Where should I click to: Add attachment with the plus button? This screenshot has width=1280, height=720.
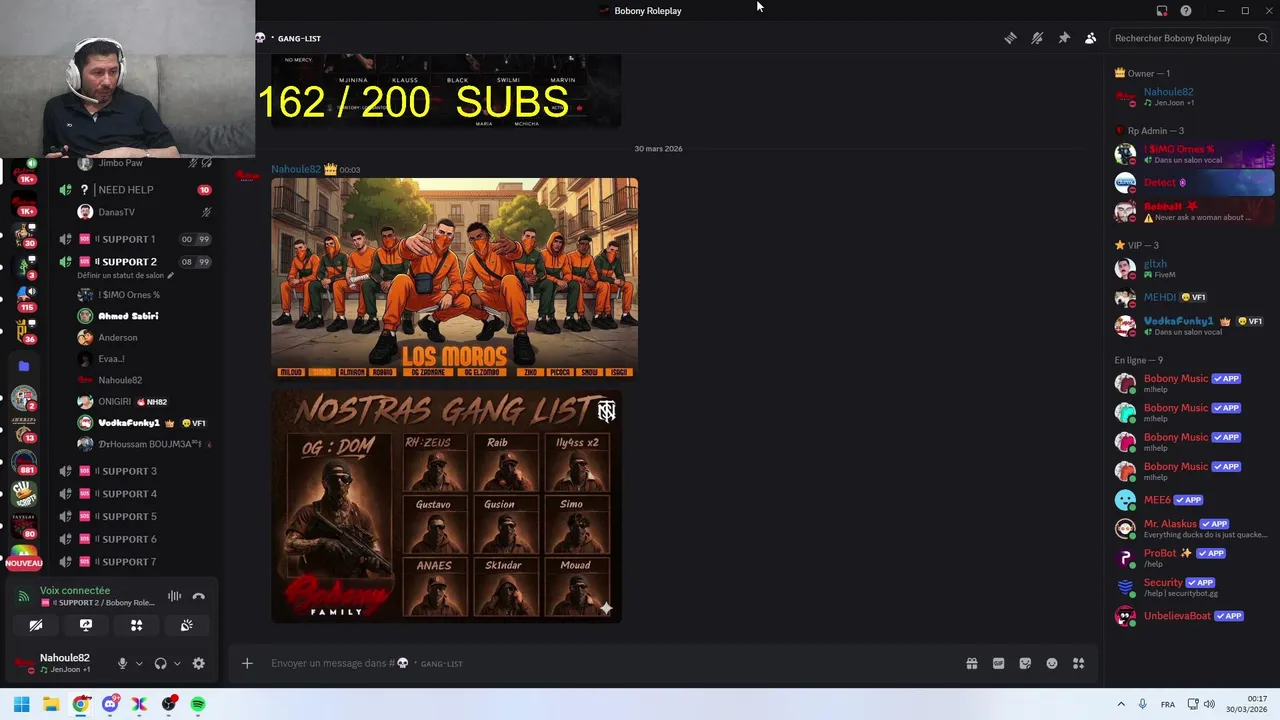click(247, 663)
